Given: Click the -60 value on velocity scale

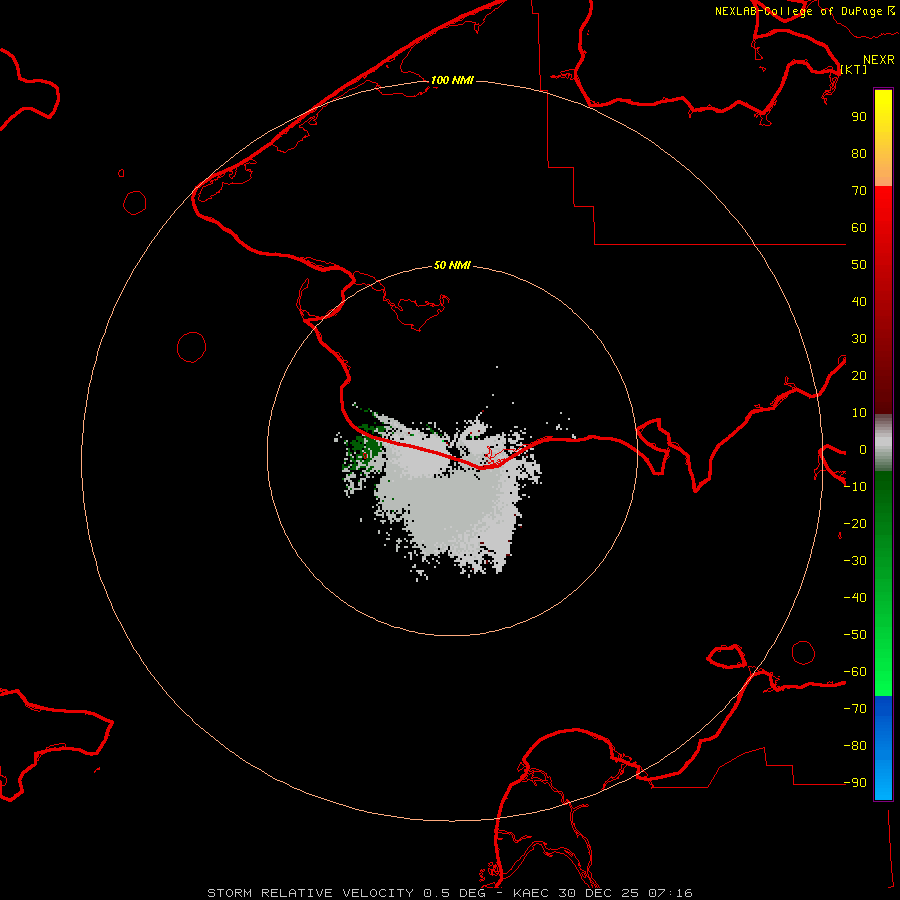Looking at the screenshot, I should tap(855, 672).
